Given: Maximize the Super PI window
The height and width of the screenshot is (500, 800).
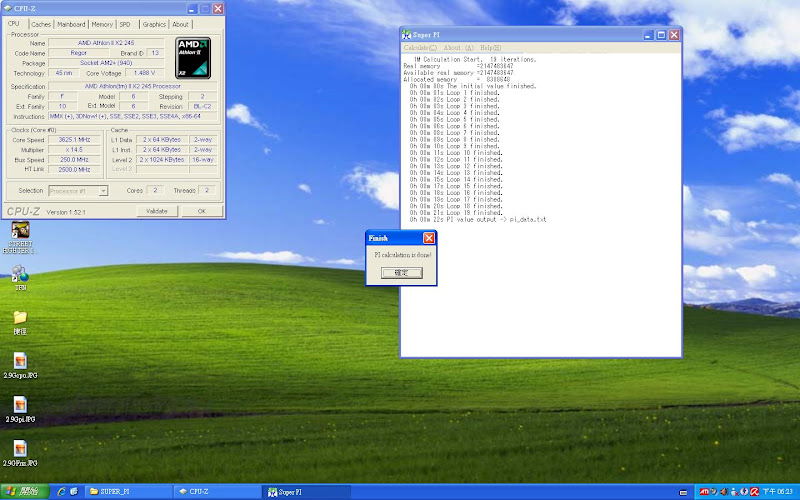Looking at the screenshot, I should [x=661, y=35].
